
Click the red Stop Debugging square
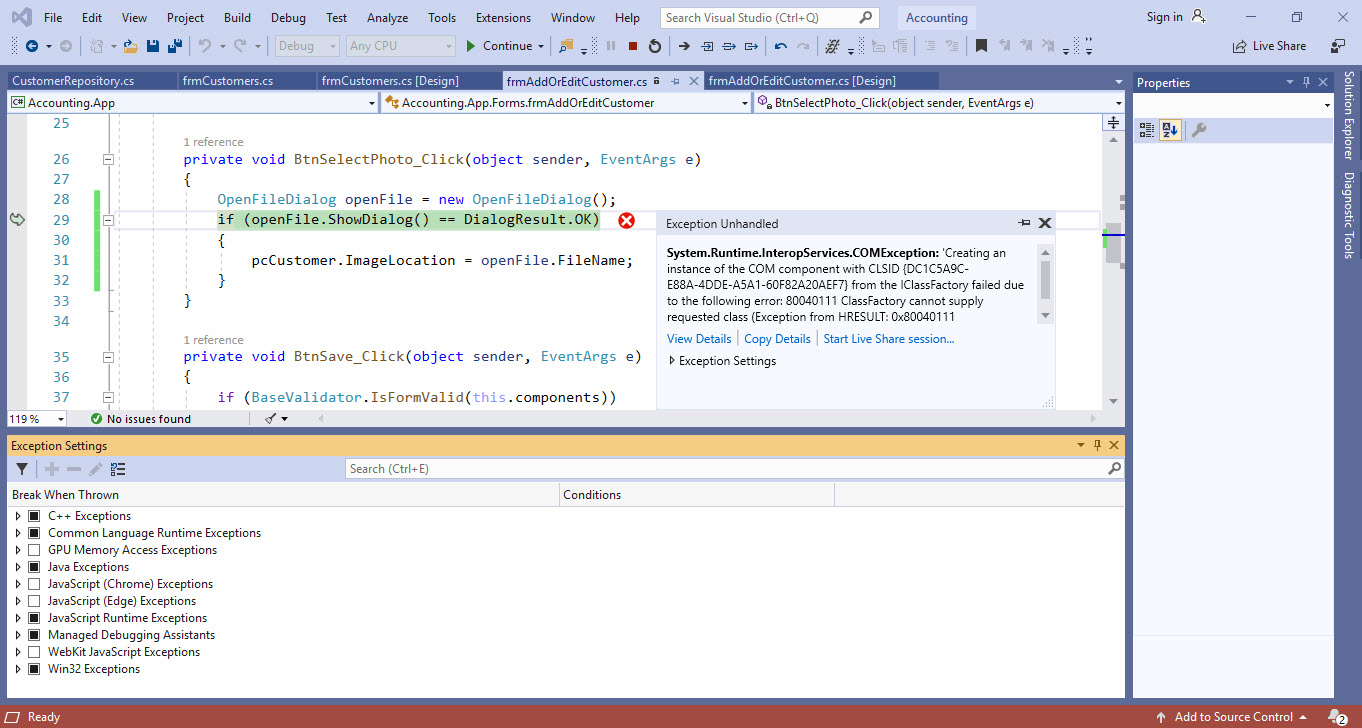[633, 46]
